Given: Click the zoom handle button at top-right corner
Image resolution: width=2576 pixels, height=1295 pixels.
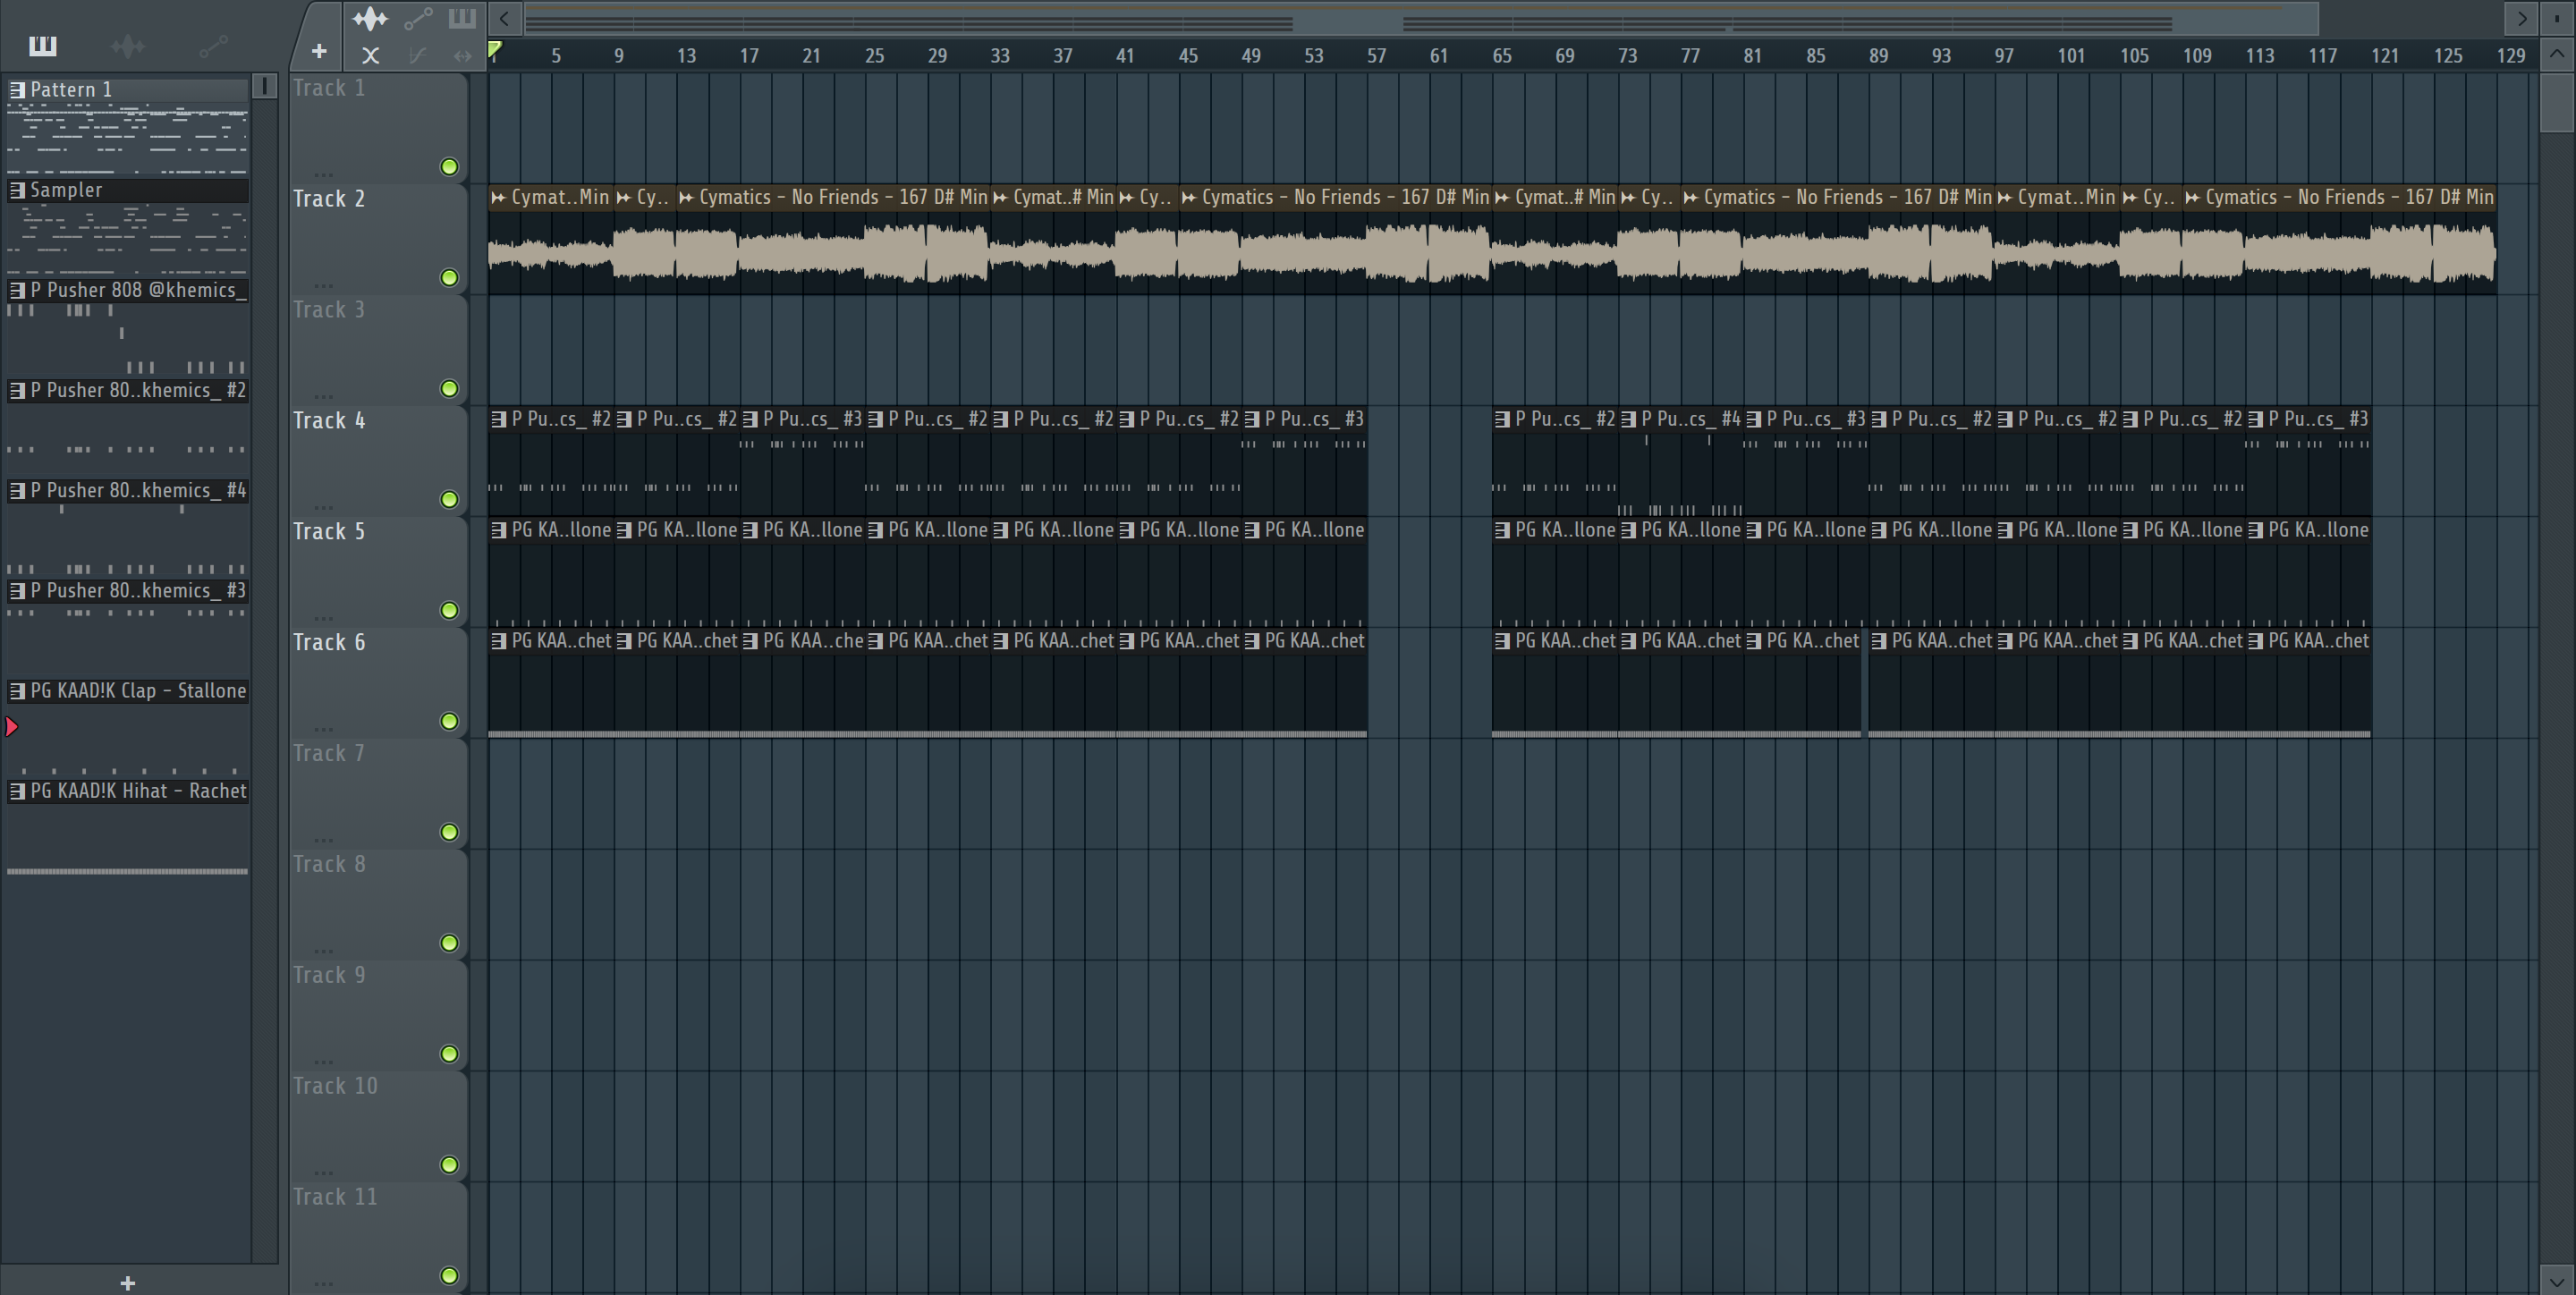Looking at the screenshot, I should [2557, 18].
